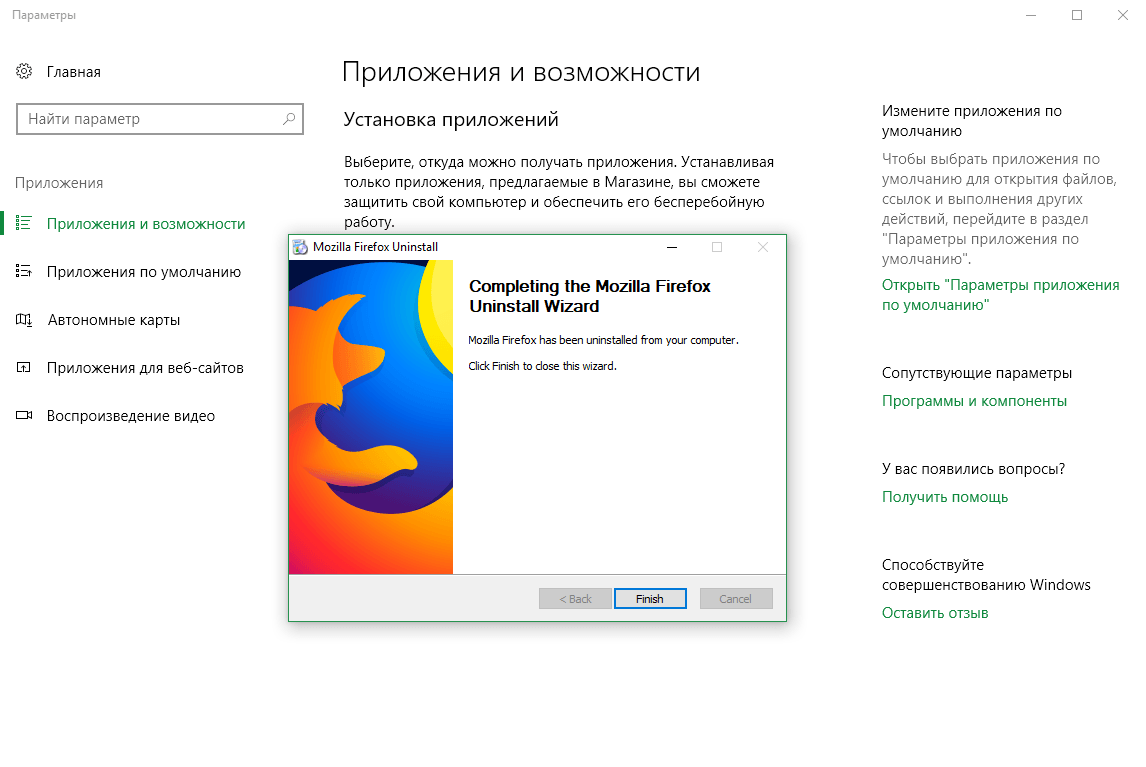This screenshot has width=1146, height=767.
Task: Click the Получить помощь link
Action: (x=945, y=496)
